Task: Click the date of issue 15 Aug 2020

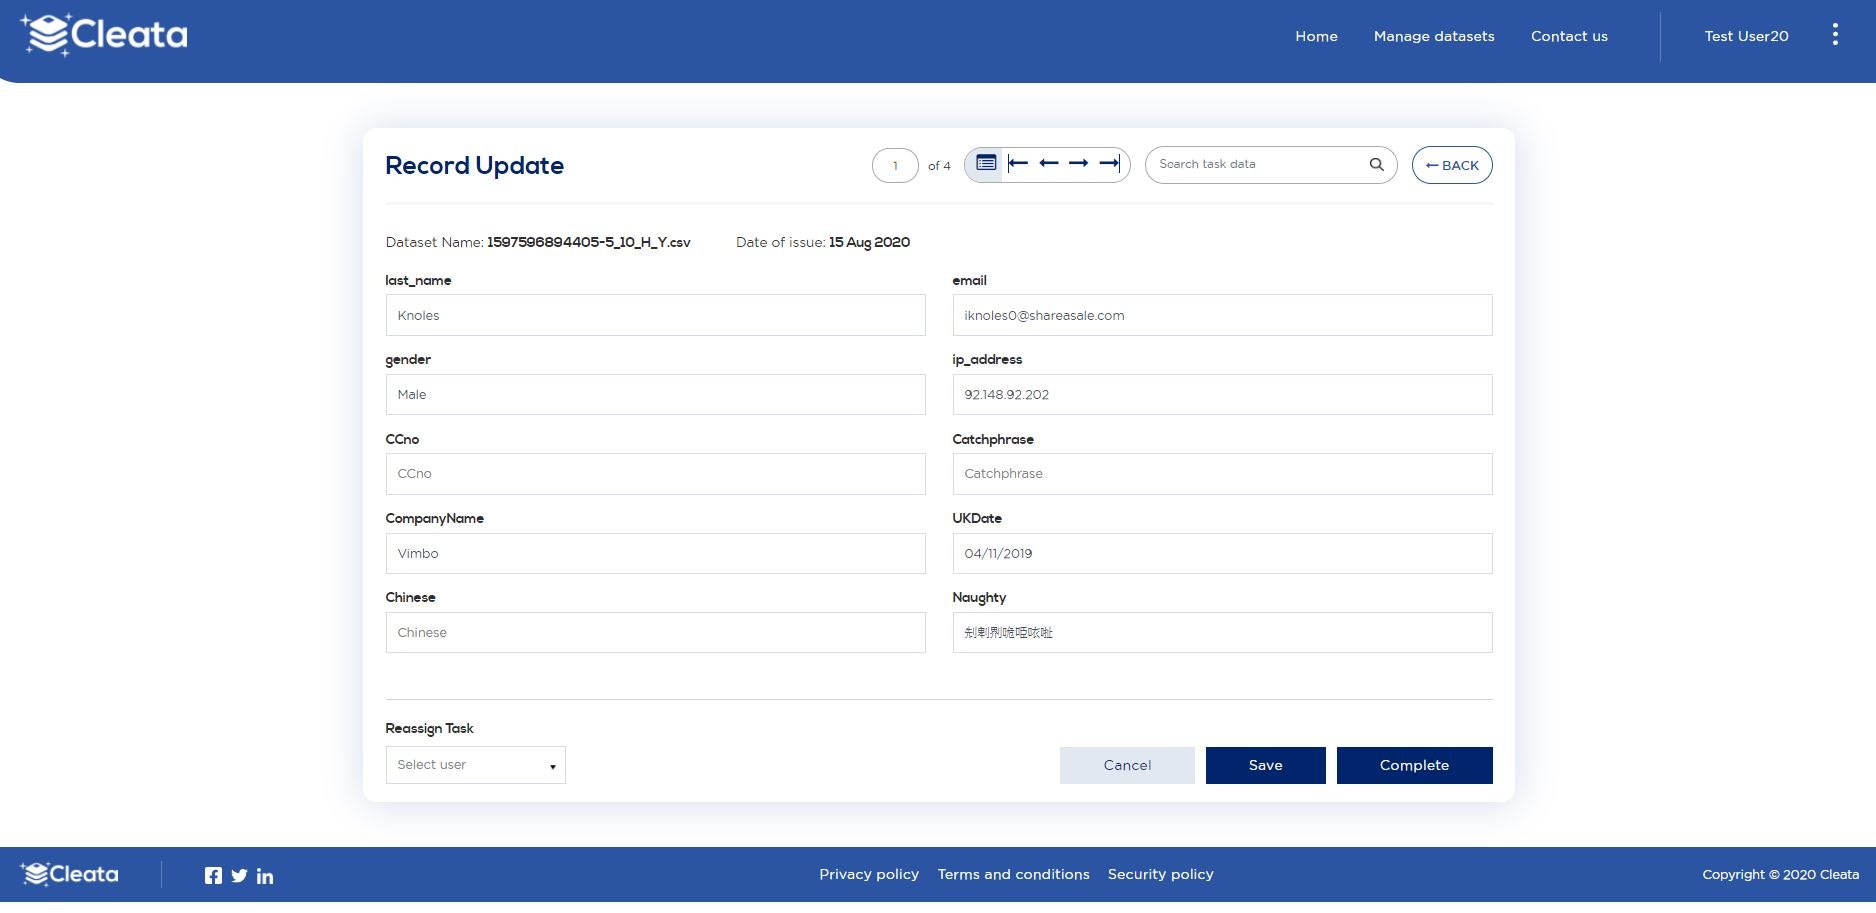Action: tap(869, 242)
